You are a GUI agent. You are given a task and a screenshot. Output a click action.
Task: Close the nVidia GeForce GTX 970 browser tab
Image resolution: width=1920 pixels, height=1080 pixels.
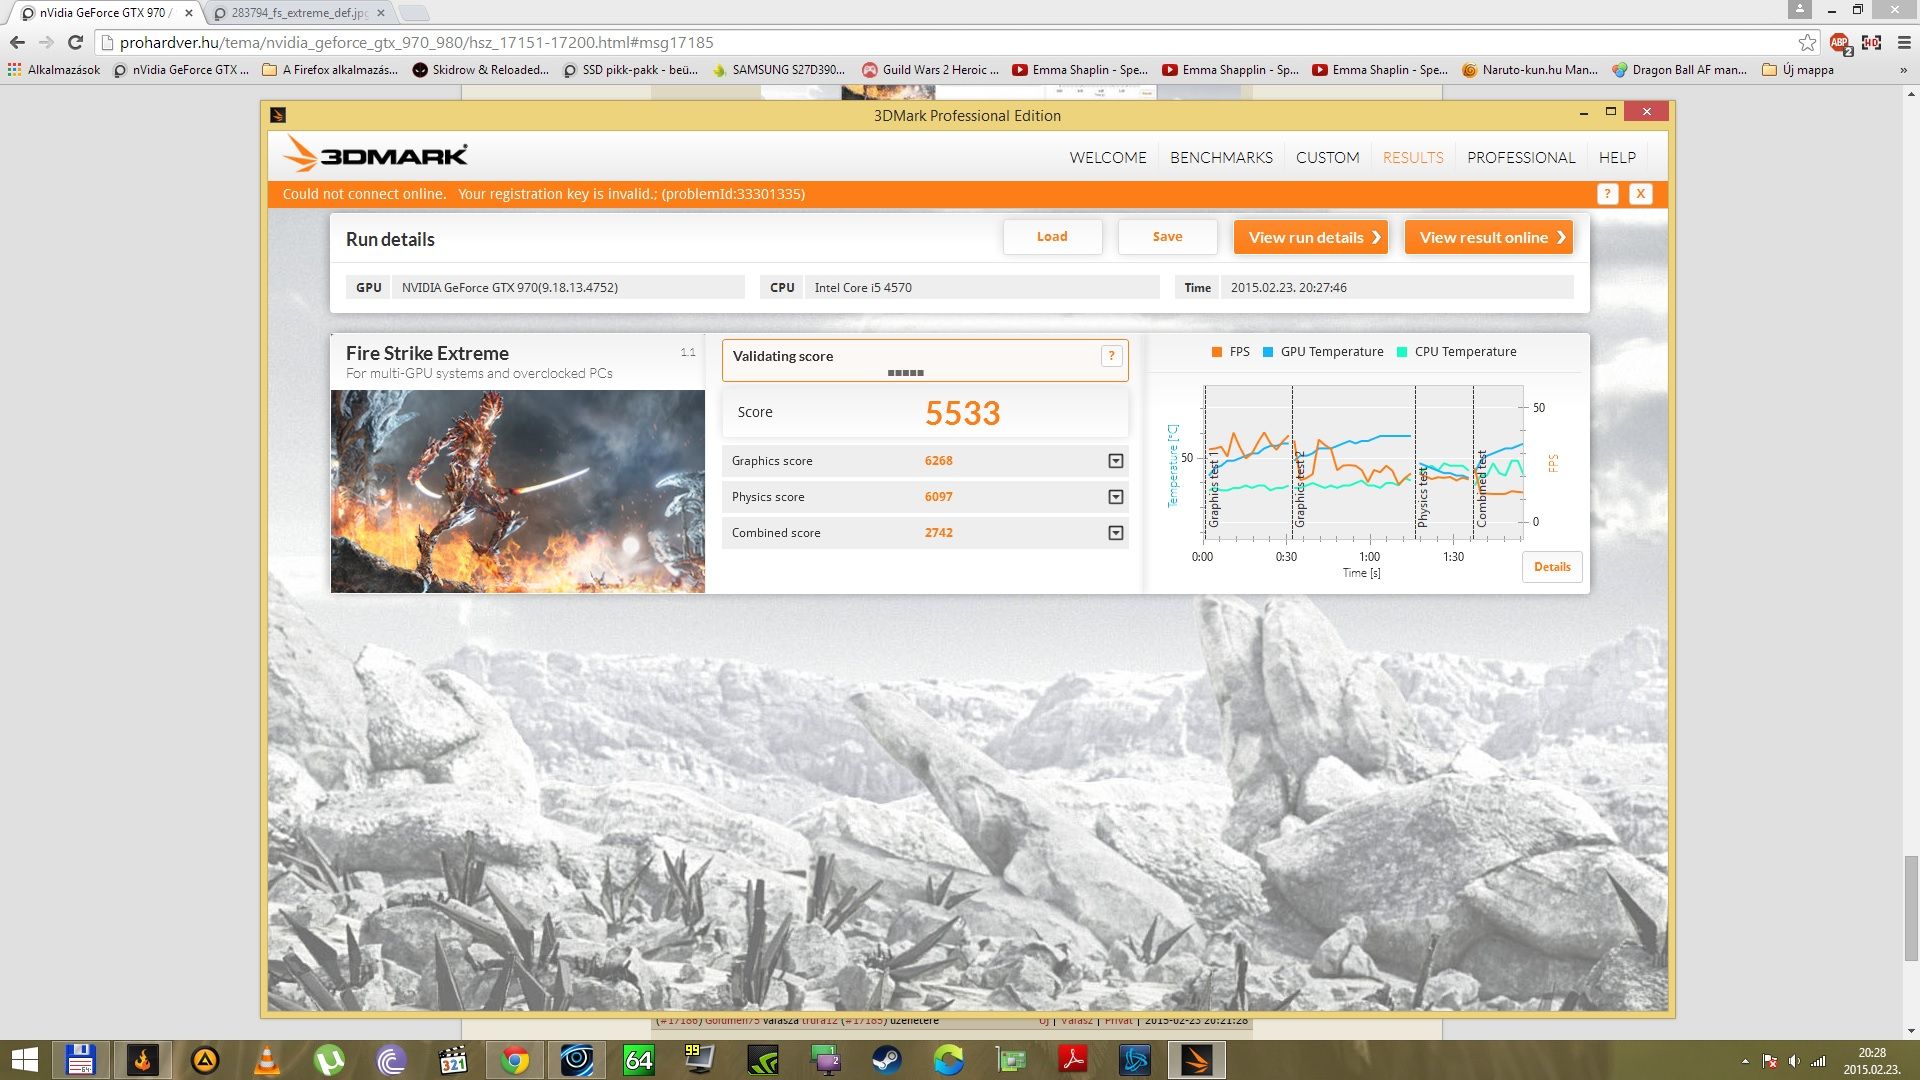pos(189,13)
